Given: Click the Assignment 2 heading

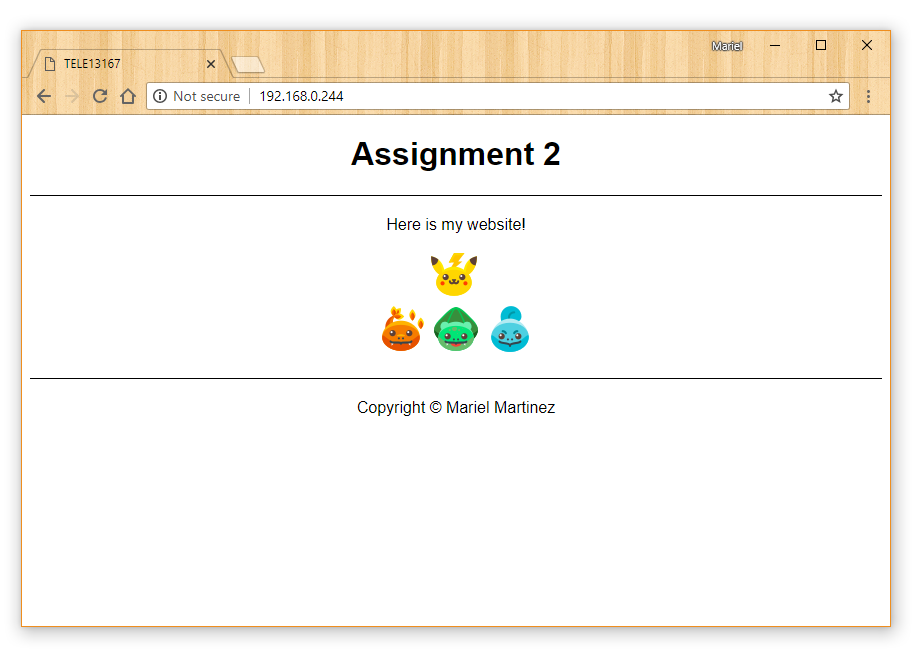Looking at the screenshot, I should (x=455, y=154).
